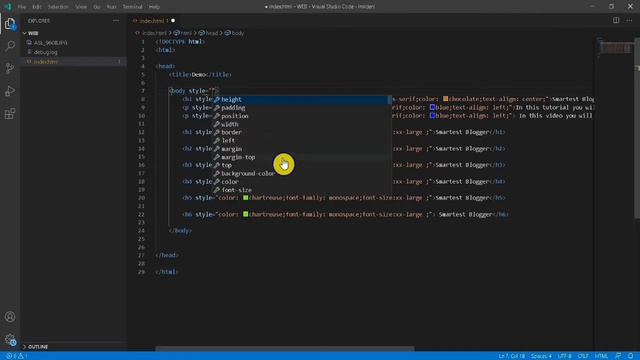The image size is (640, 360).
Task: Open the Manage gear icon
Action: [10, 340]
